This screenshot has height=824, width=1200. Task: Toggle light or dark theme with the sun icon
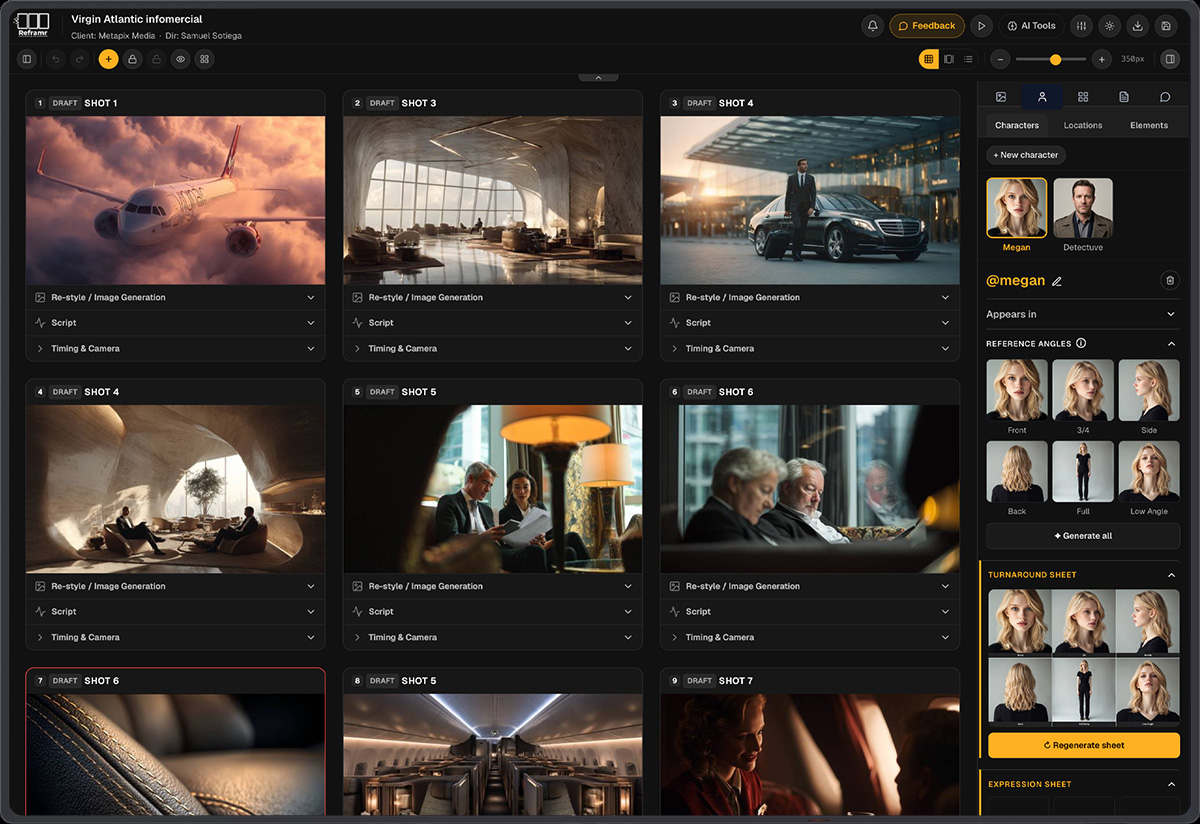point(1109,26)
